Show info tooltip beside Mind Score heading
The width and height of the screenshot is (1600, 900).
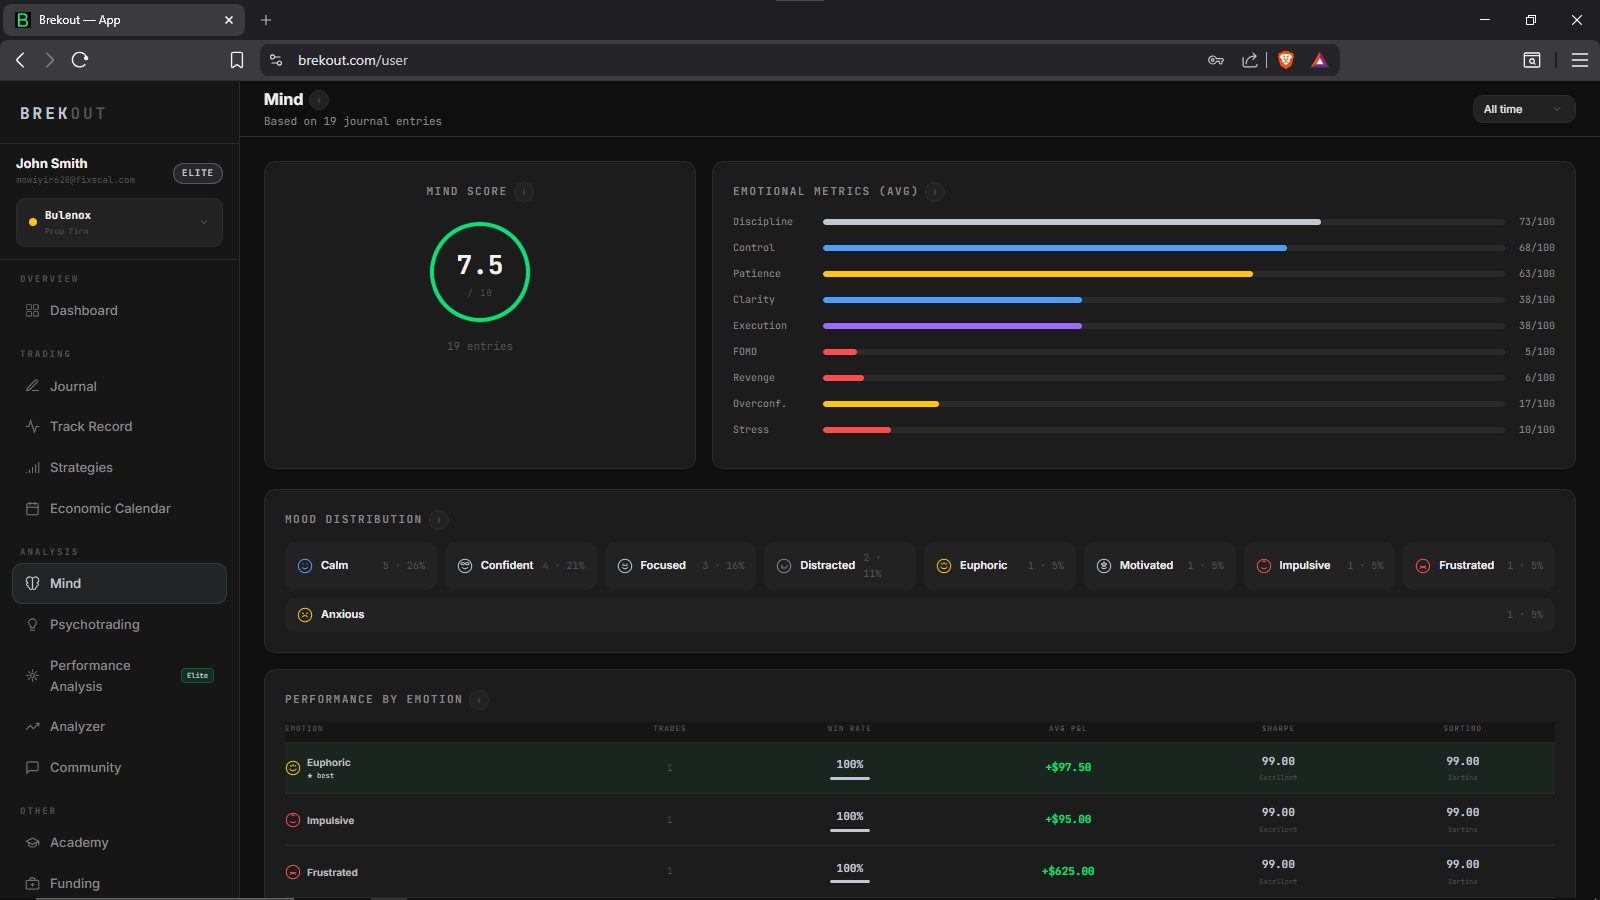pyautogui.click(x=524, y=191)
